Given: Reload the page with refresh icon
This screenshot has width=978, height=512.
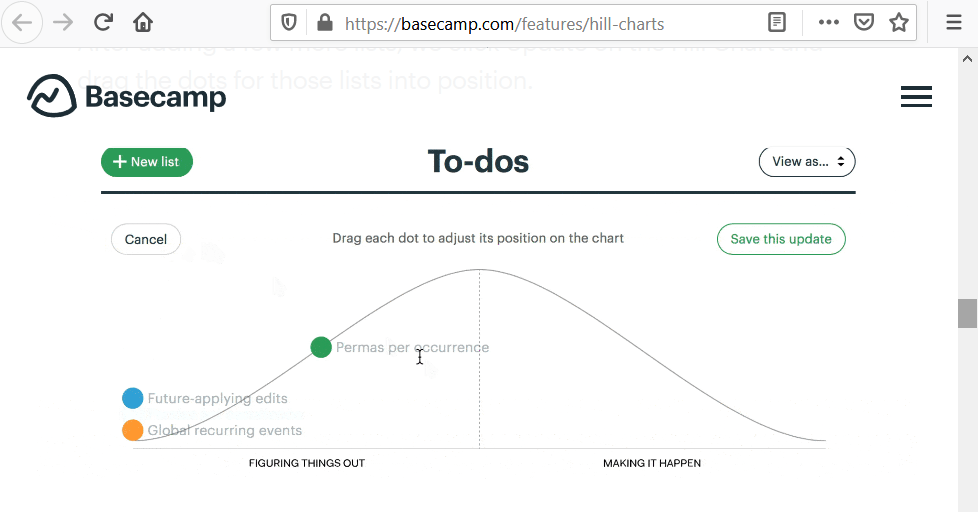Looking at the screenshot, I should pos(102,22).
